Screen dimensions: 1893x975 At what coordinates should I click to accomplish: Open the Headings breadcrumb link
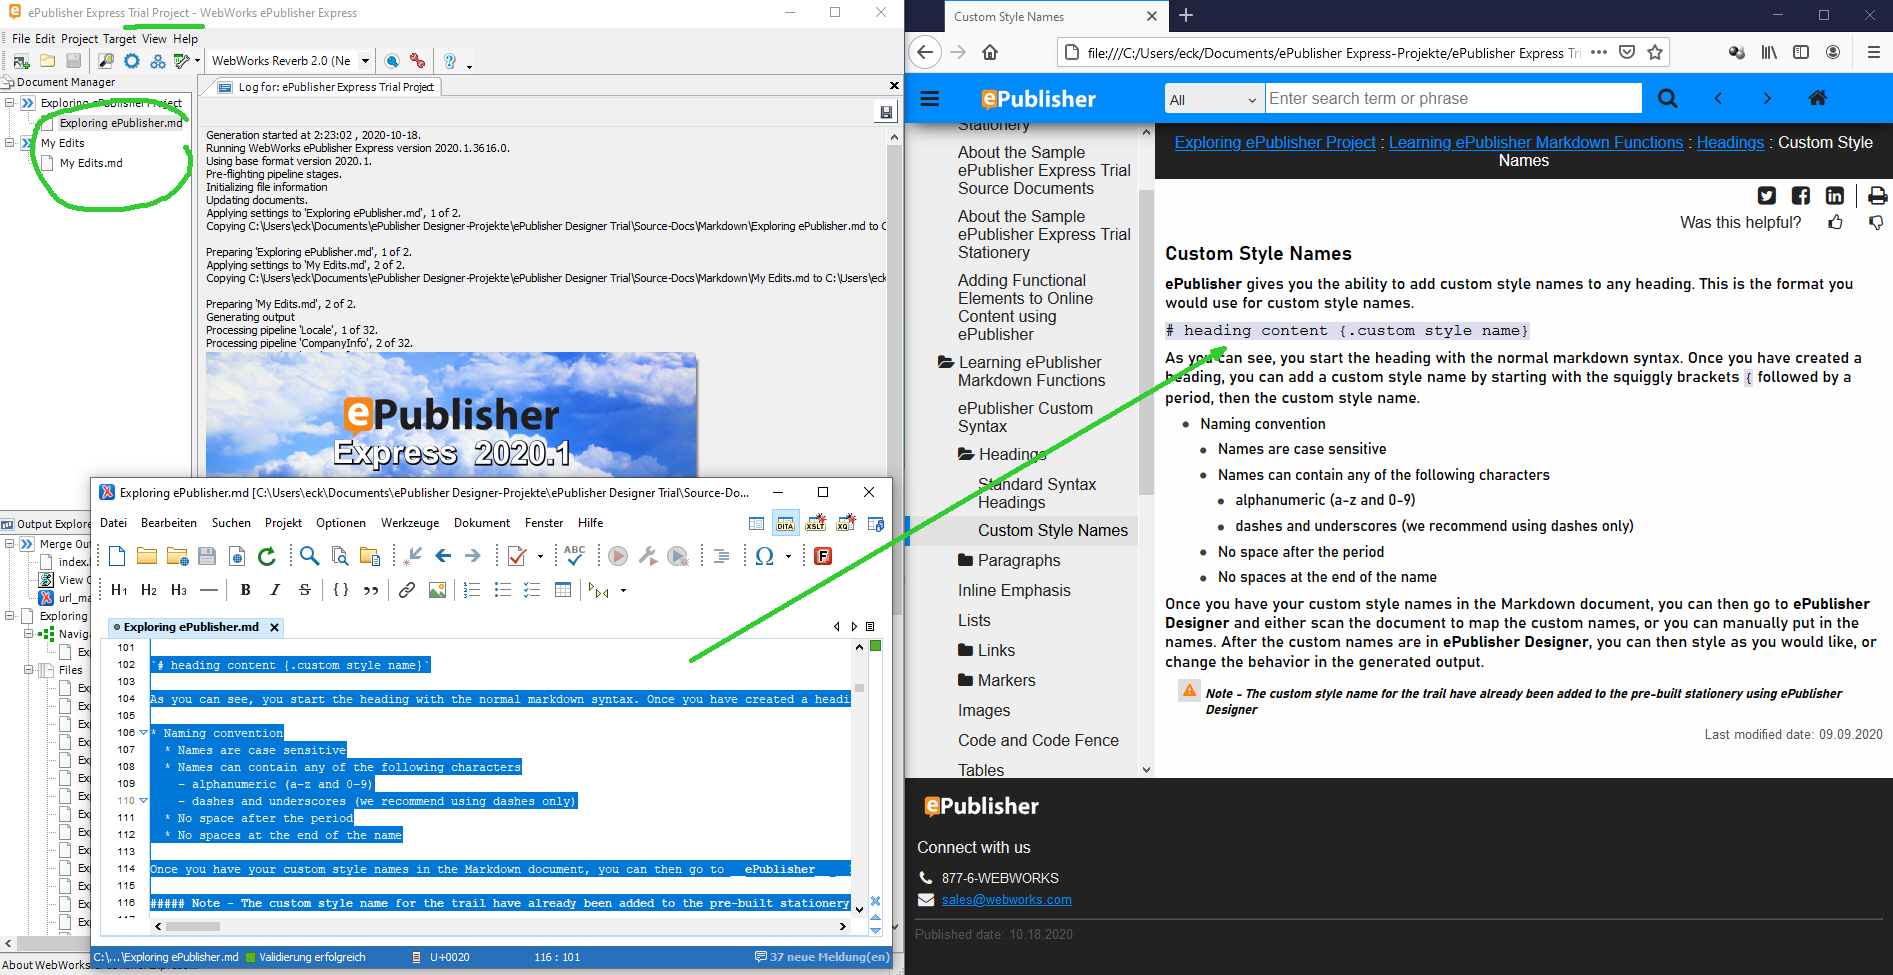point(1729,142)
